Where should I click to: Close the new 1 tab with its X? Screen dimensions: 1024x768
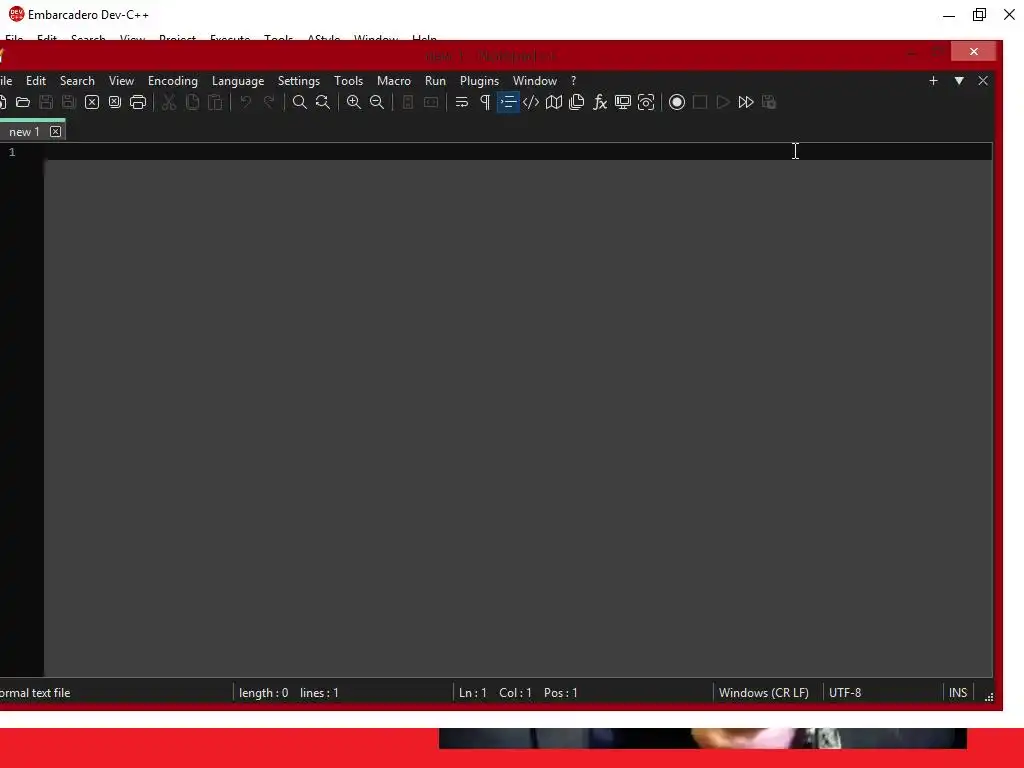[x=56, y=132]
